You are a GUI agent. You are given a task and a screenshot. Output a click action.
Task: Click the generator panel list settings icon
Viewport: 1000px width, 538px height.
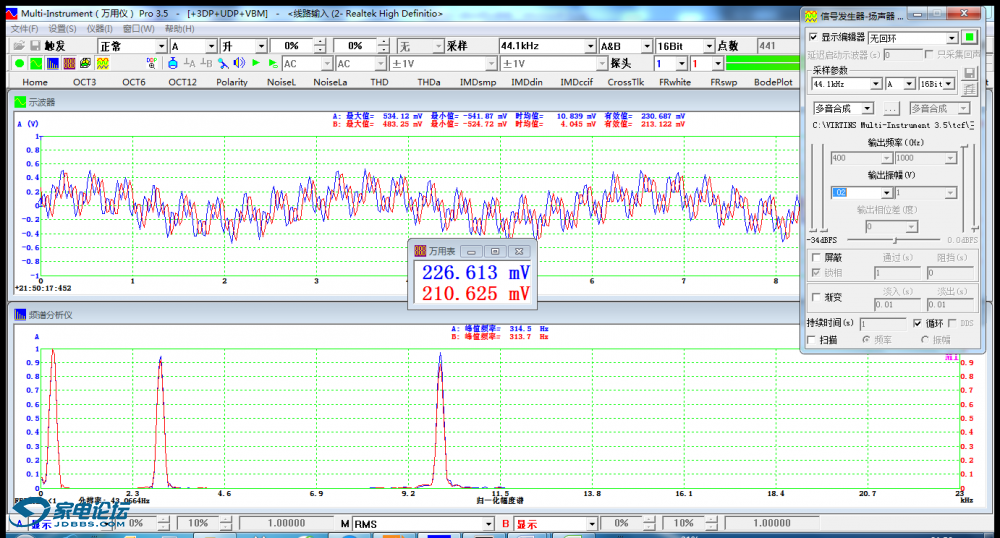[969, 89]
